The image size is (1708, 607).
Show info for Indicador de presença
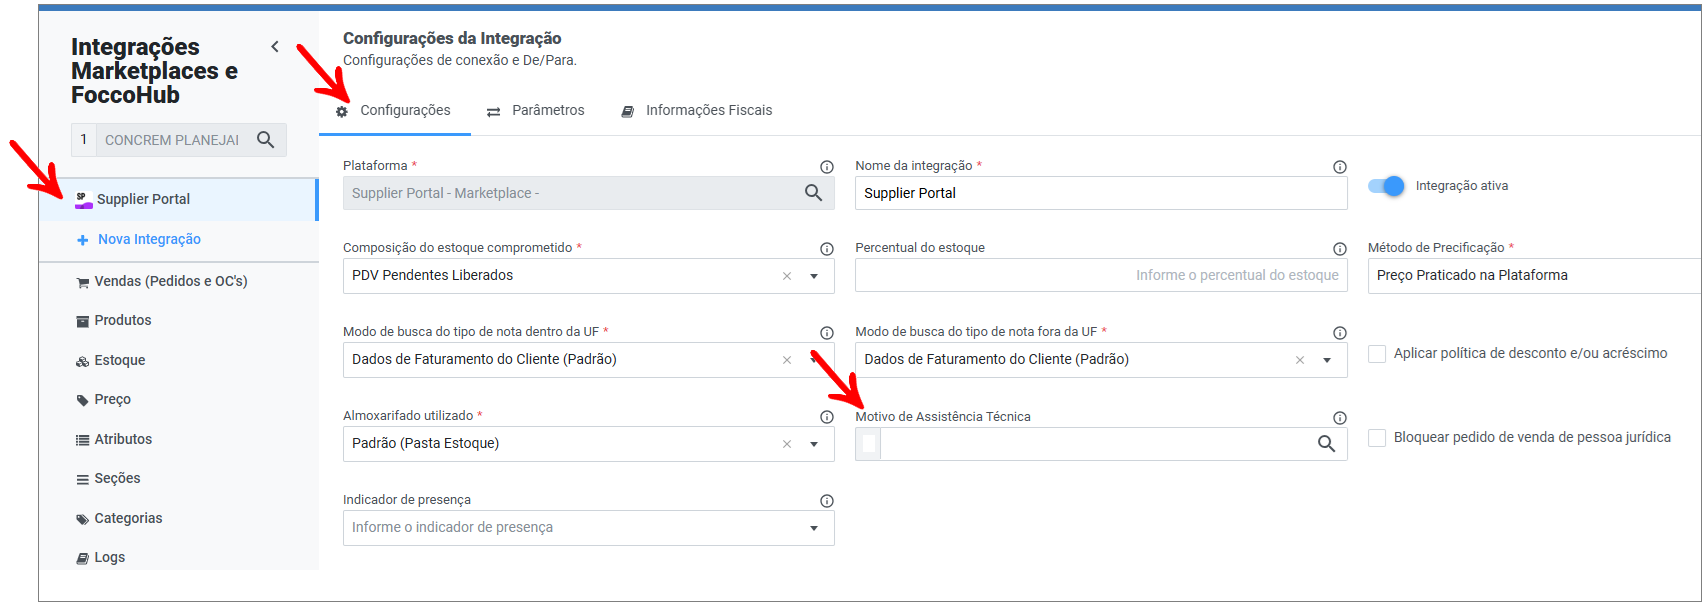coord(827,501)
